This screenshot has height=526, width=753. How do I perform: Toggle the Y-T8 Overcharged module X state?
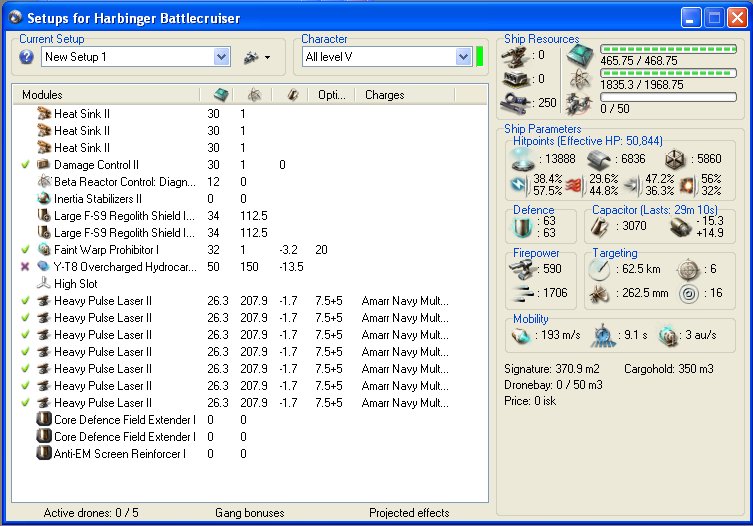(x=25, y=266)
